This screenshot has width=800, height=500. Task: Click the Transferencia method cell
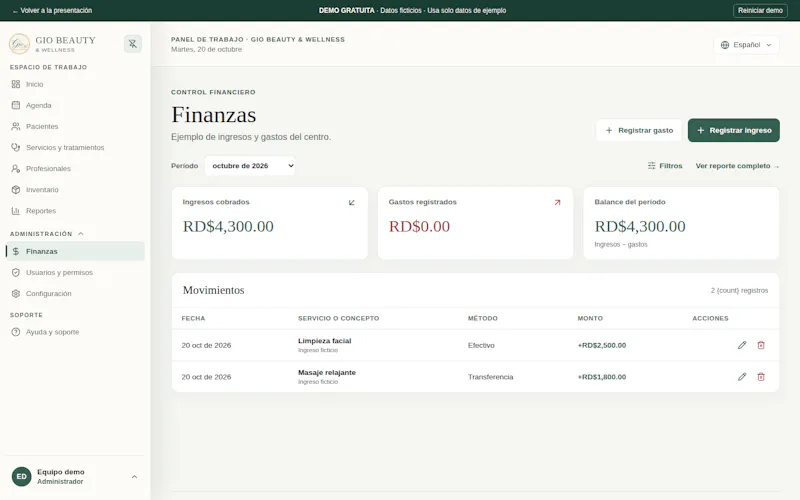490,377
